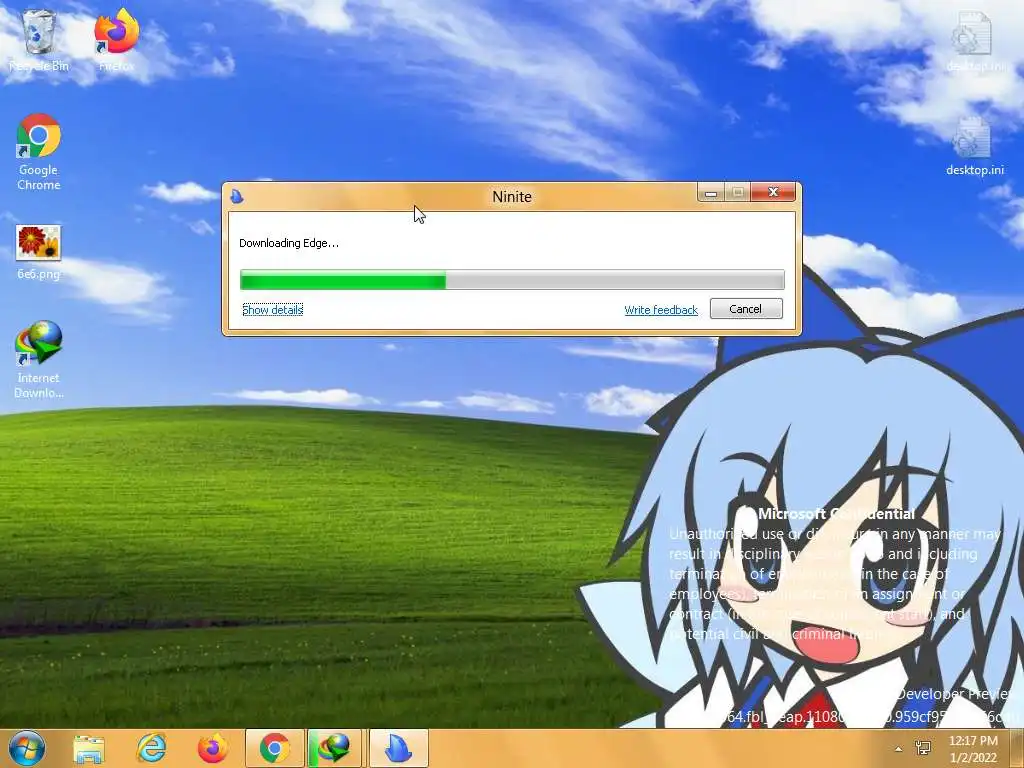Image resolution: width=1024 pixels, height=768 pixels.
Task: Open the Write feedback link
Action: pos(661,310)
